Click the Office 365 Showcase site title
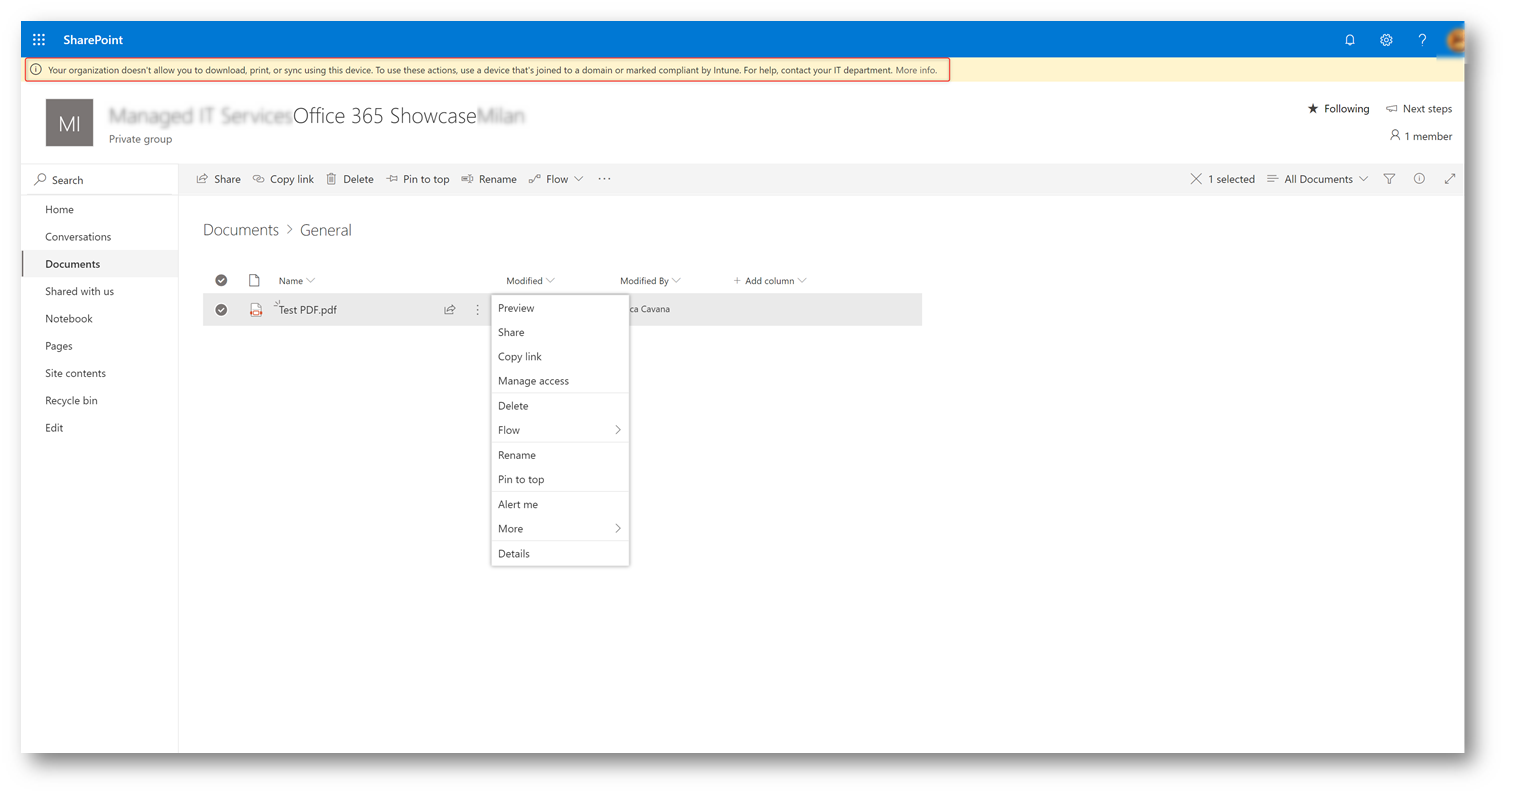The width and height of the screenshot is (1522, 795). click(x=384, y=116)
